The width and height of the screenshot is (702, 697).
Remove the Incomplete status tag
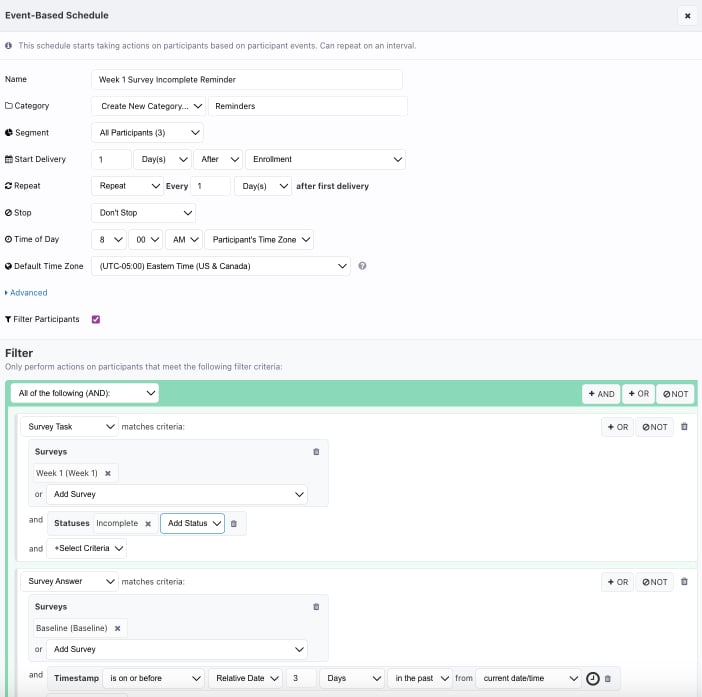[148, 523]
